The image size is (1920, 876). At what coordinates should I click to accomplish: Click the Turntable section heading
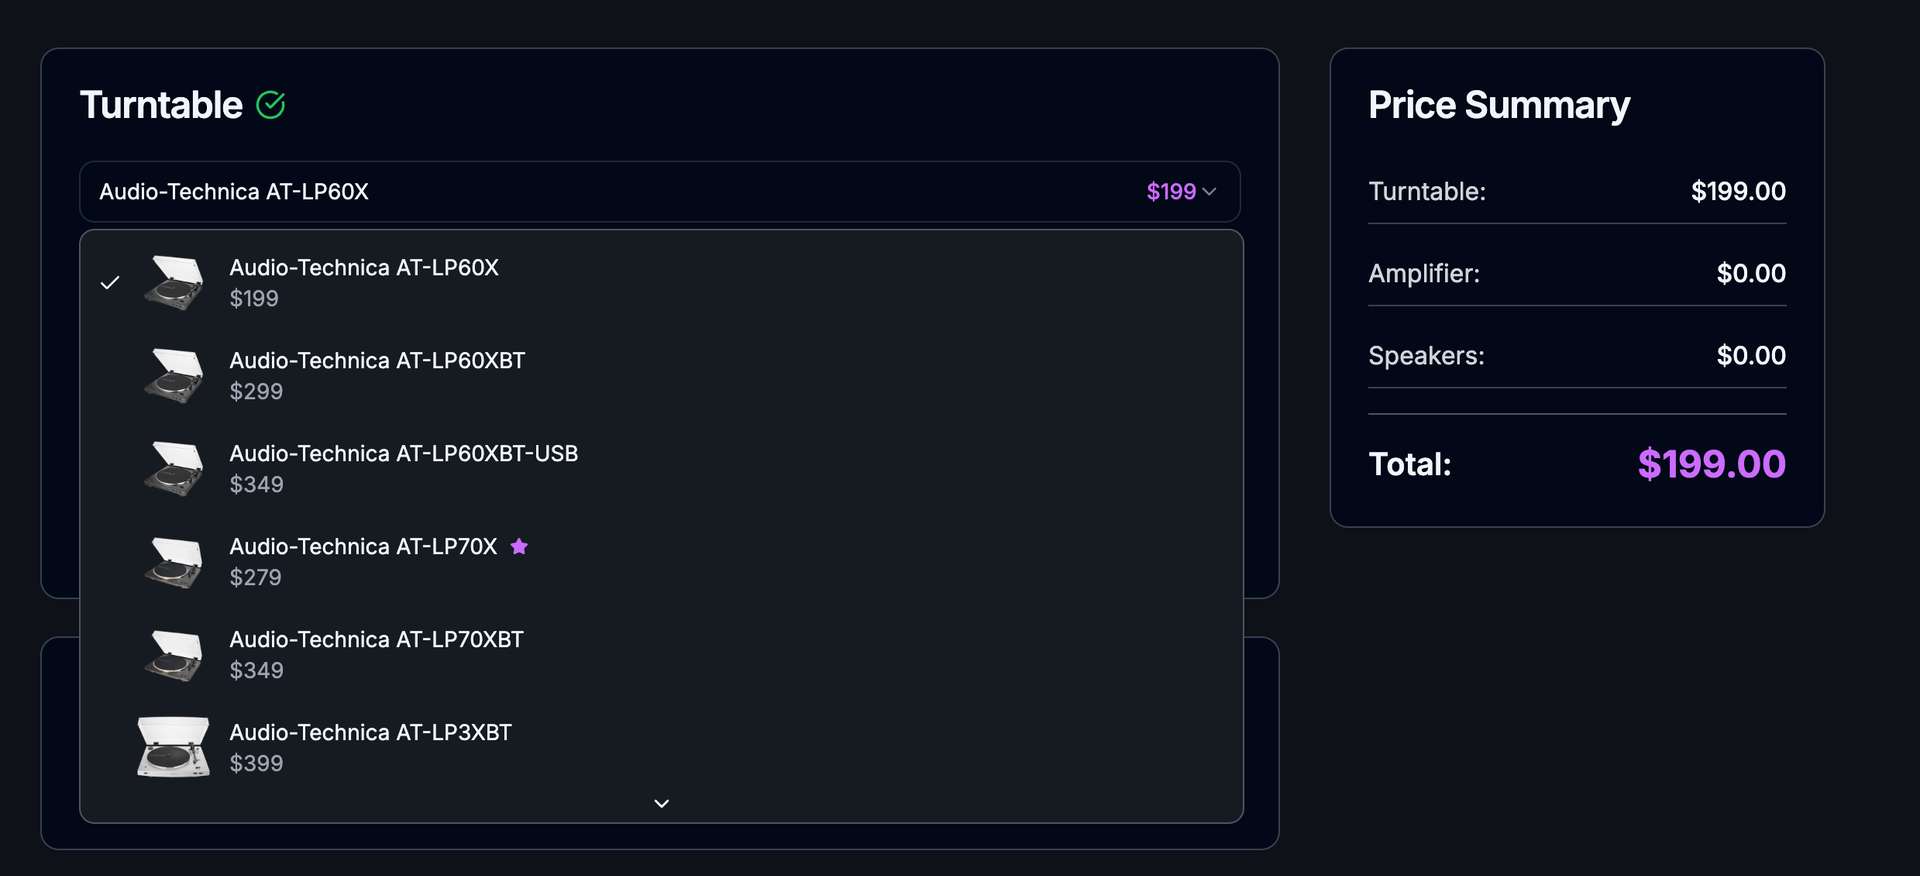tap(161, 104)
